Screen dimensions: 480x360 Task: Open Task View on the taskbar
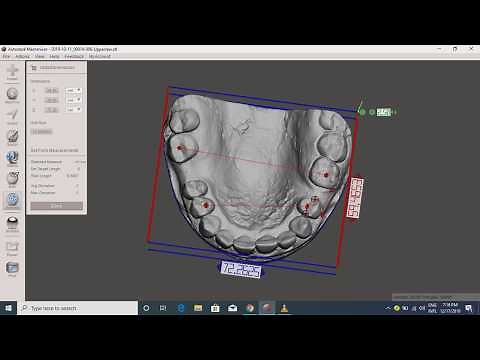pos(163,308)
